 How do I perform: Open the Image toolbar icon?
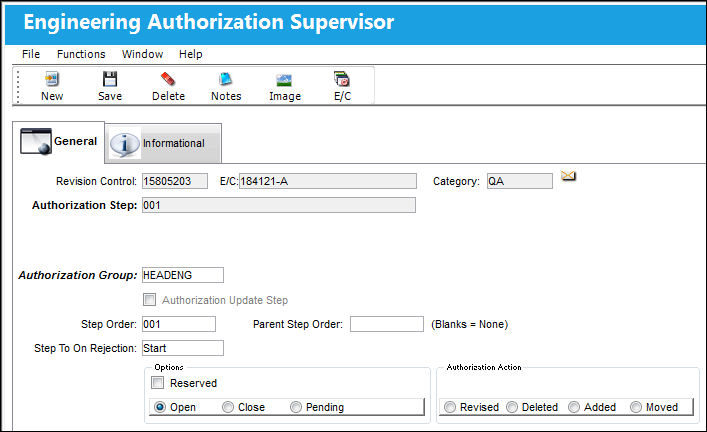click(284, 80)
